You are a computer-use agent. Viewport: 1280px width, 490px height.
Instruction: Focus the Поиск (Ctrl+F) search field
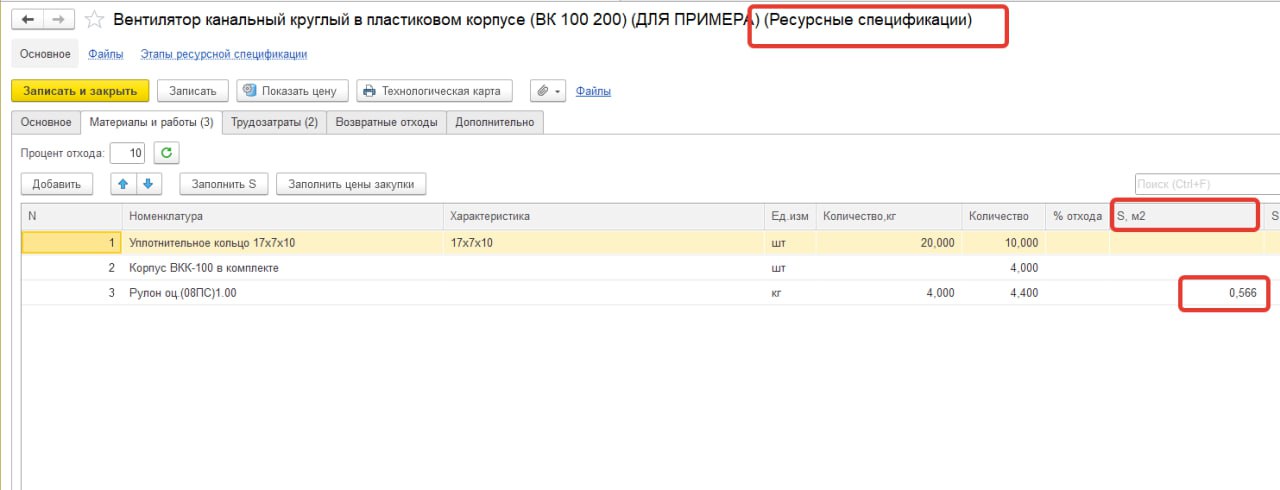point(1207,184)
